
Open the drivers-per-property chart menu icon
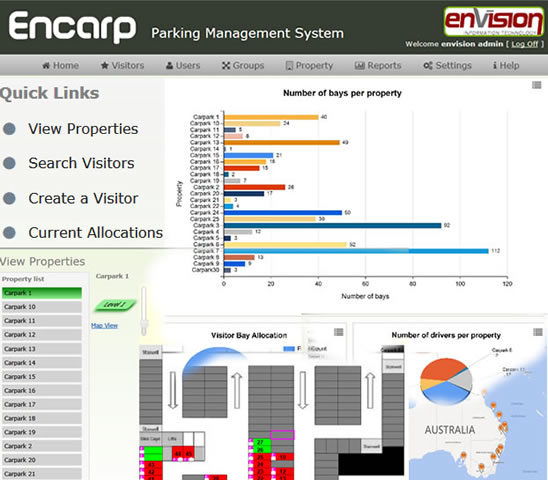(538, 332)
